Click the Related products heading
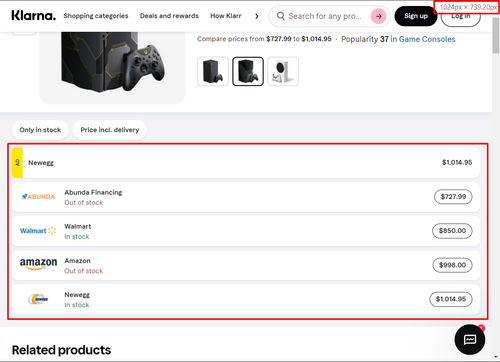 coord(61,350)
